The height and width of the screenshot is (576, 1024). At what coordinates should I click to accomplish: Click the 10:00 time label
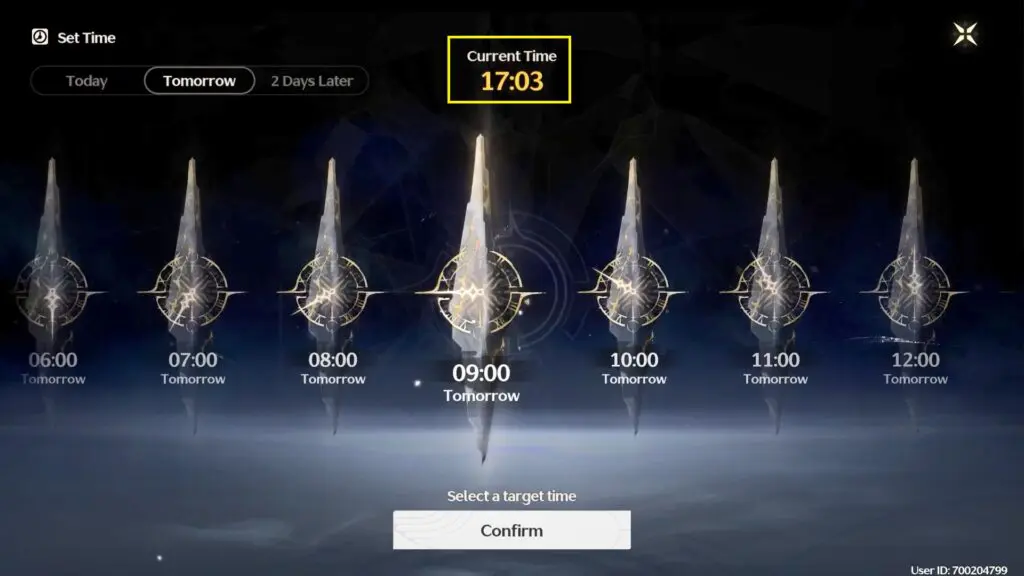click(634, 360)
